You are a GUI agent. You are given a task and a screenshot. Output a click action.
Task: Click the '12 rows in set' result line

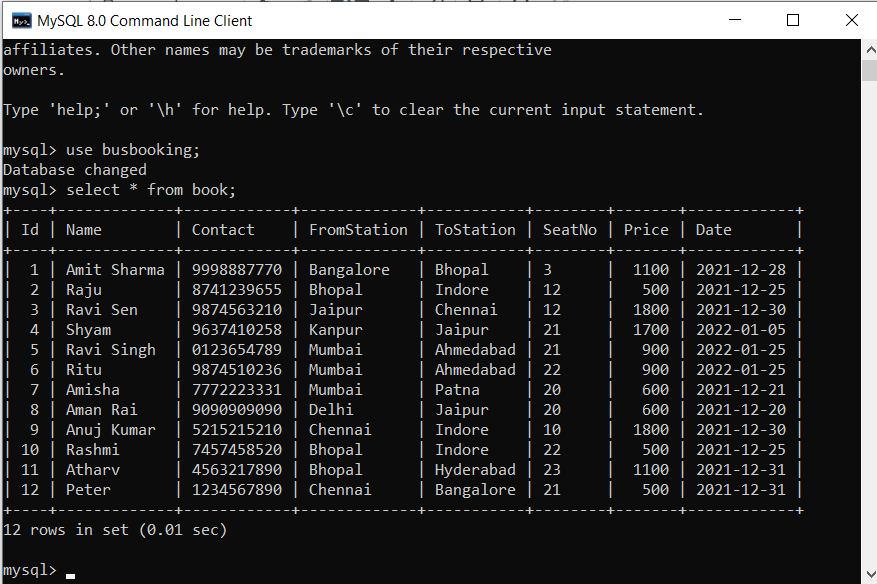(115, 530)
